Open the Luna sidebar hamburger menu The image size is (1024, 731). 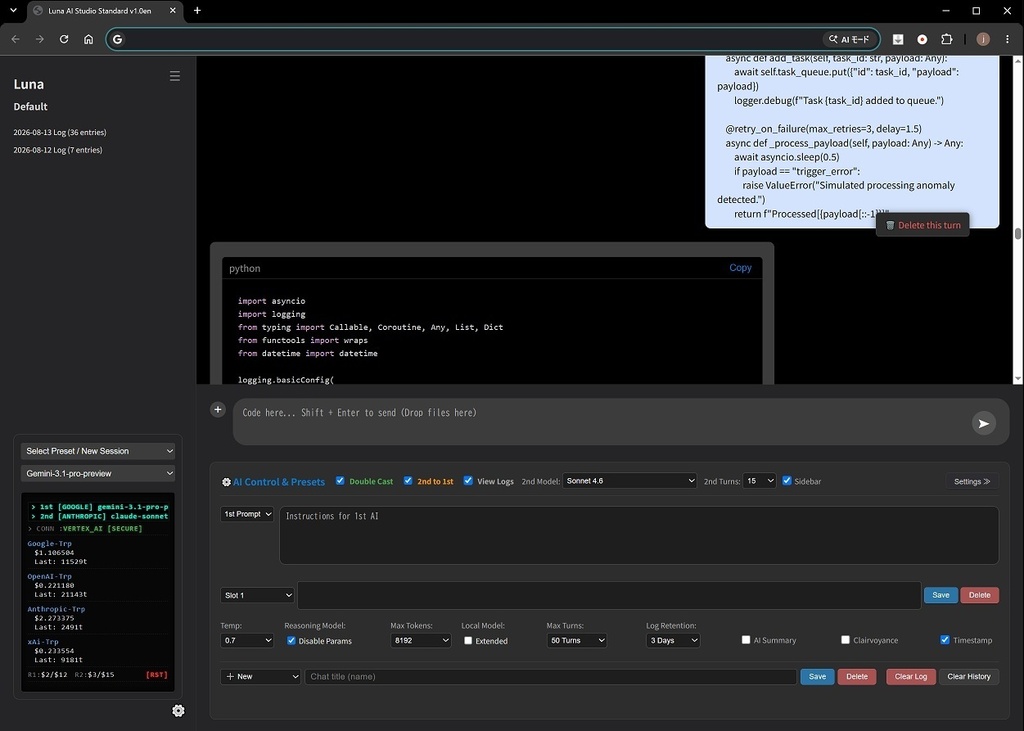[x=174, y=76]
